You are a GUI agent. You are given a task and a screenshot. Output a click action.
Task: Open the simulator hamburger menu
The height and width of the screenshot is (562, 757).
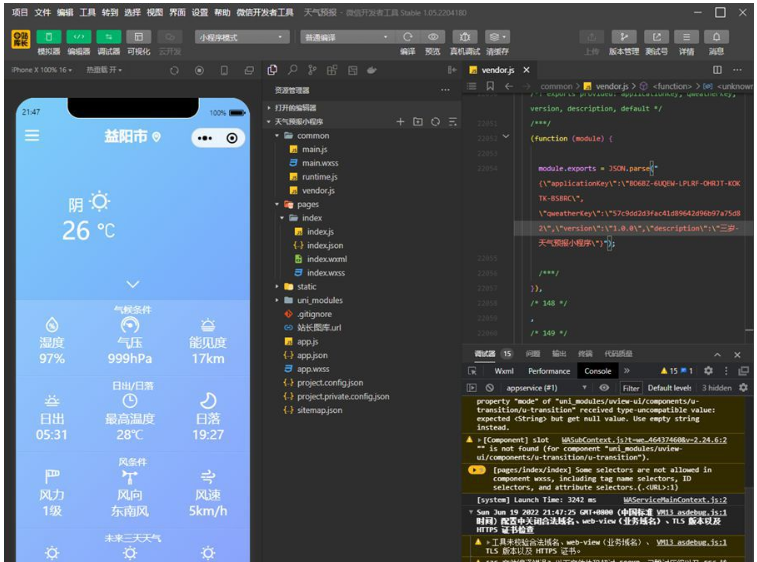[x=32, y=136]
